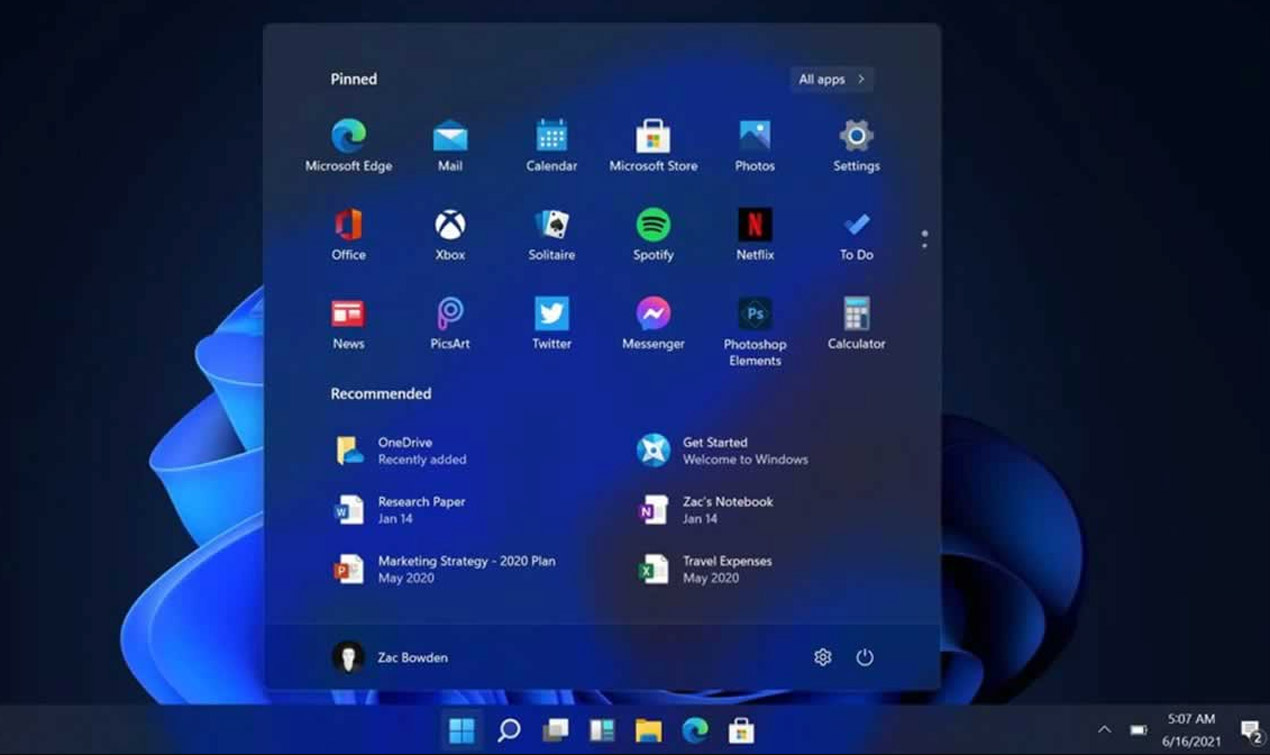Click the pinned apps page indicator dots

(x=924, y=239)
